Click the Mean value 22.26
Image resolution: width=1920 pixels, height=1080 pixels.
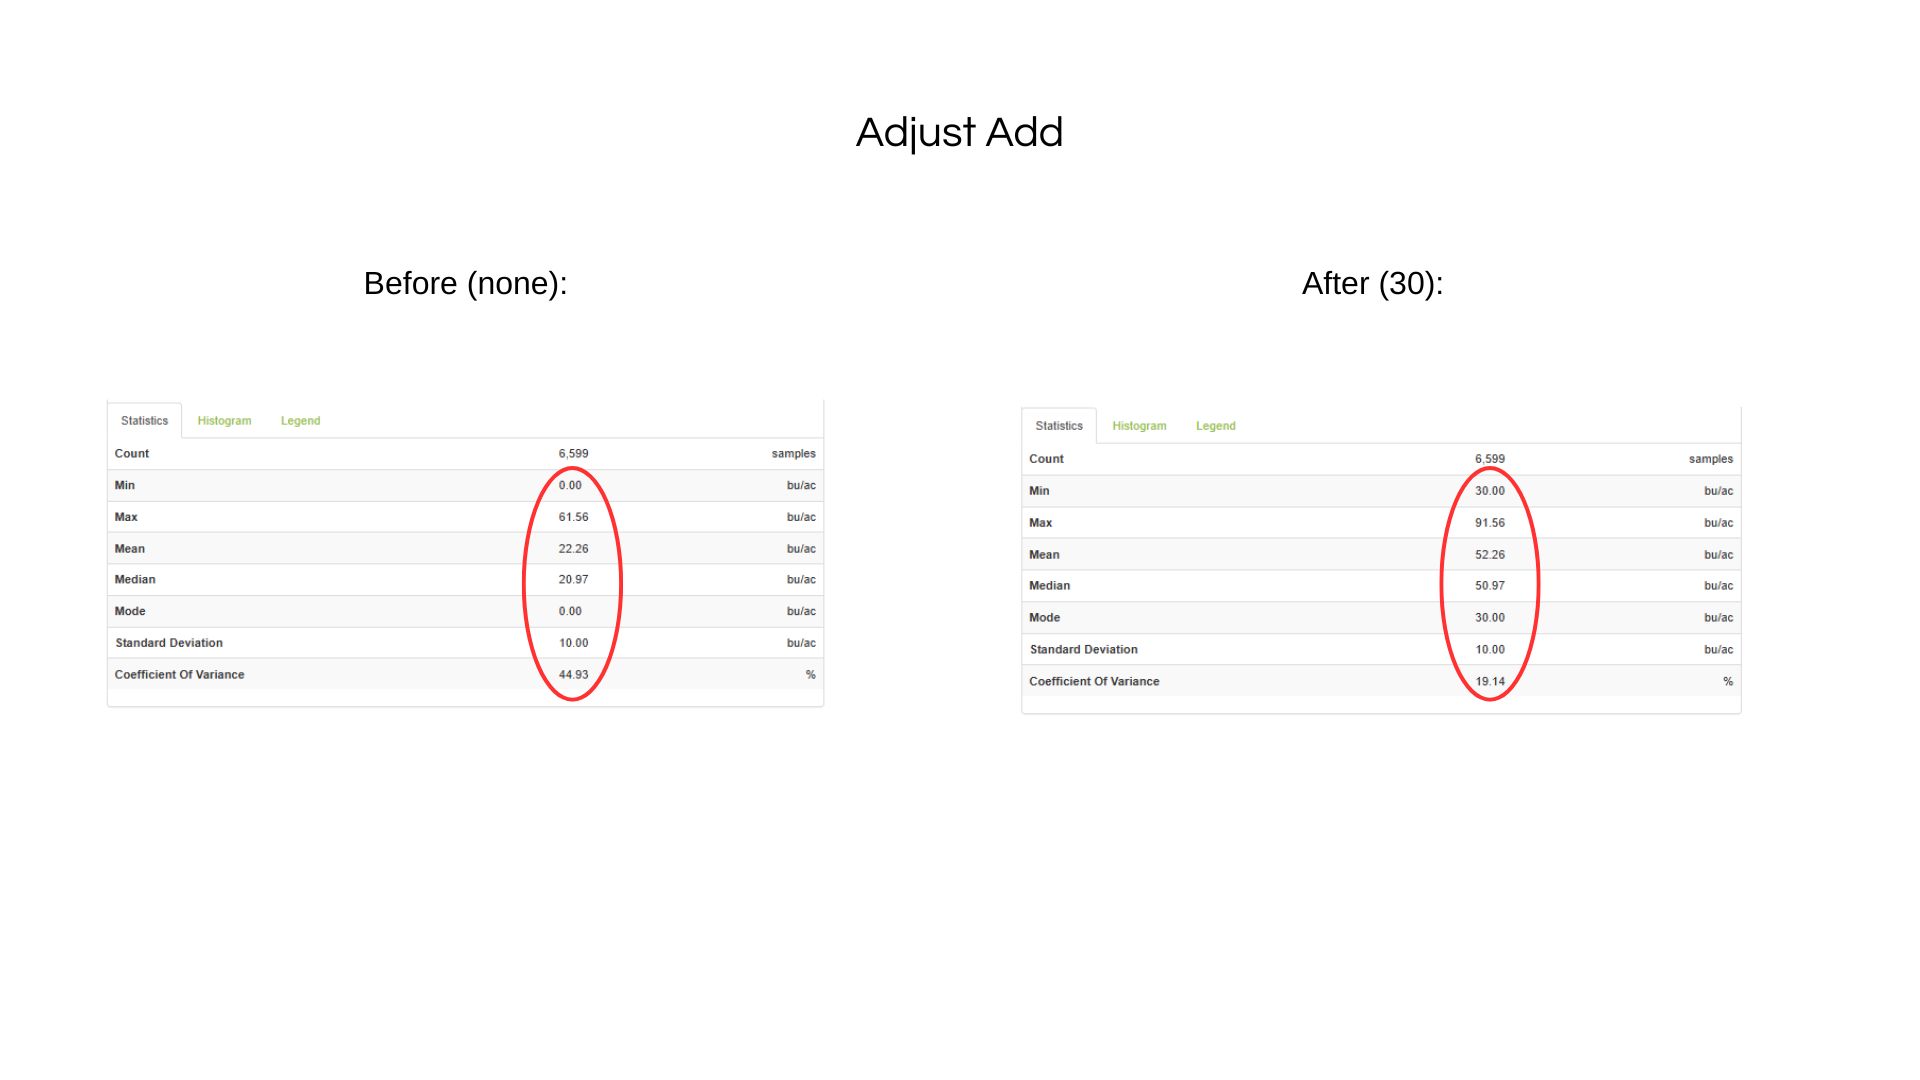(x=573, y=549)
